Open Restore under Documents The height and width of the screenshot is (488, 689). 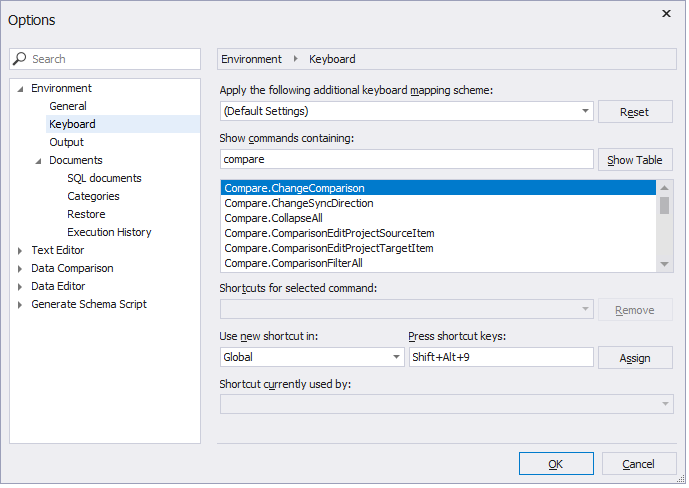(x=86, y=214)
